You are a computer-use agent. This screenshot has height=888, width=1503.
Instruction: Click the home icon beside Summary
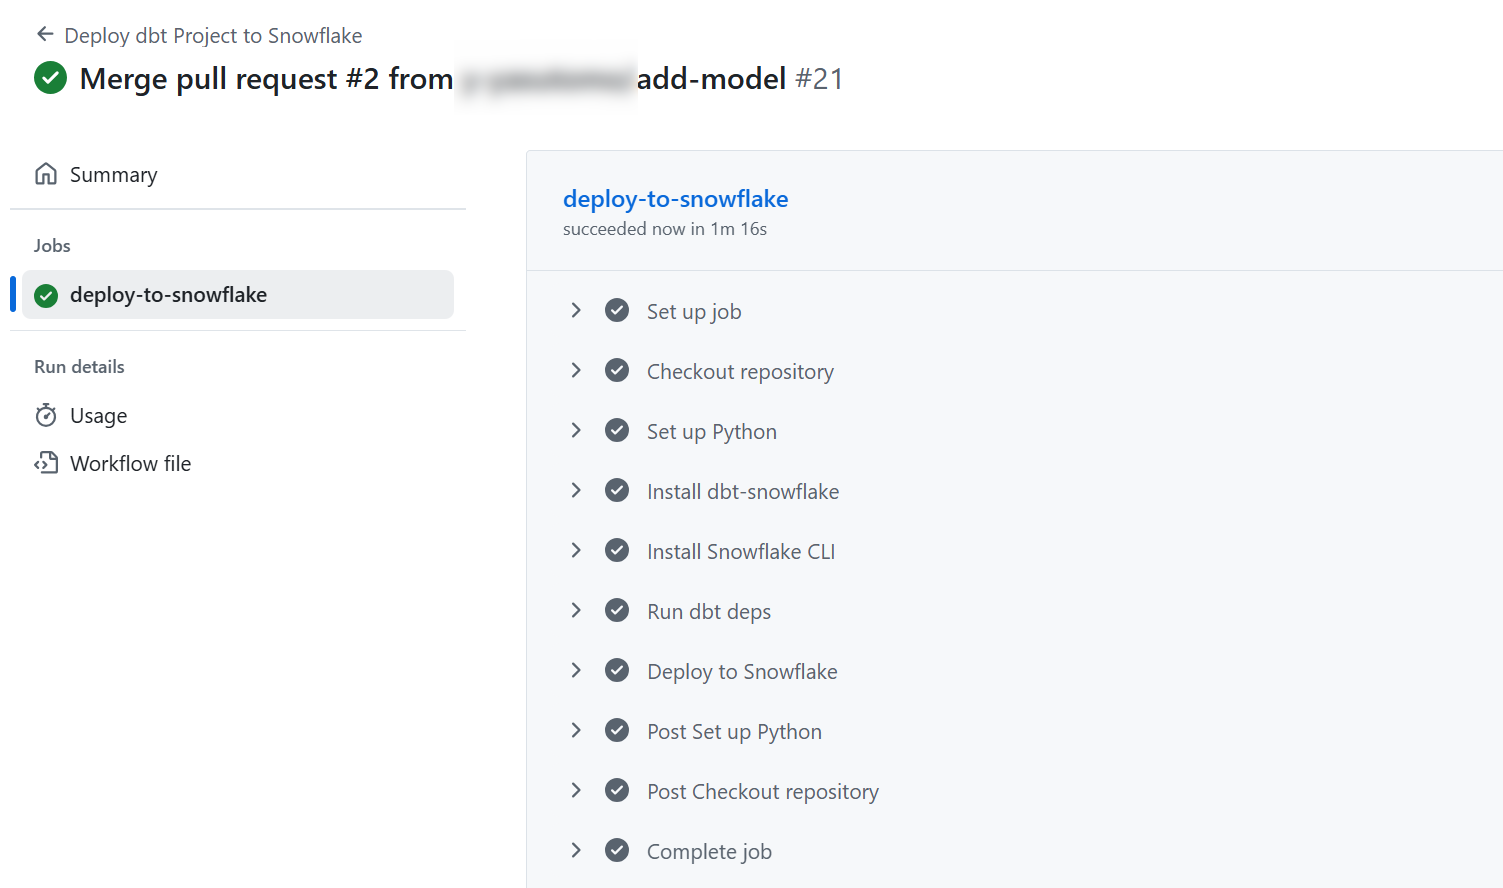pos(46,174)
